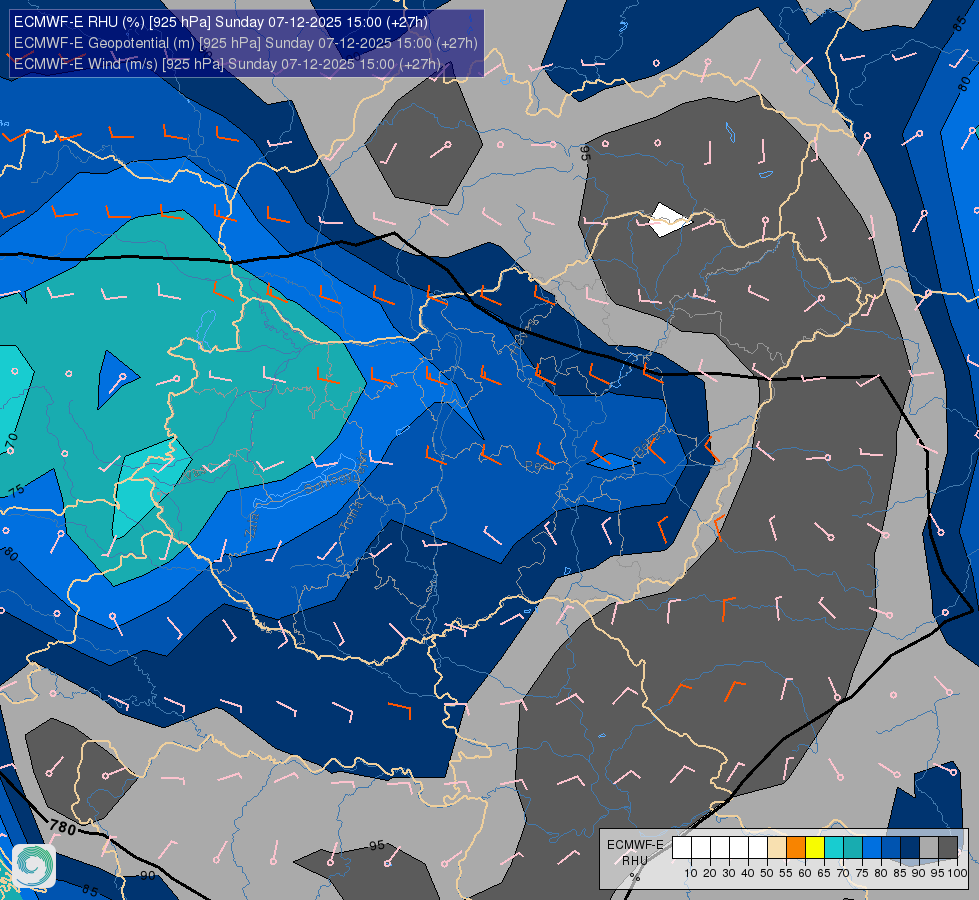The height and width of the screenshot is (900, 979).
Task: Pick the teal 70–75 legend swatch
Action: (853, 848)
